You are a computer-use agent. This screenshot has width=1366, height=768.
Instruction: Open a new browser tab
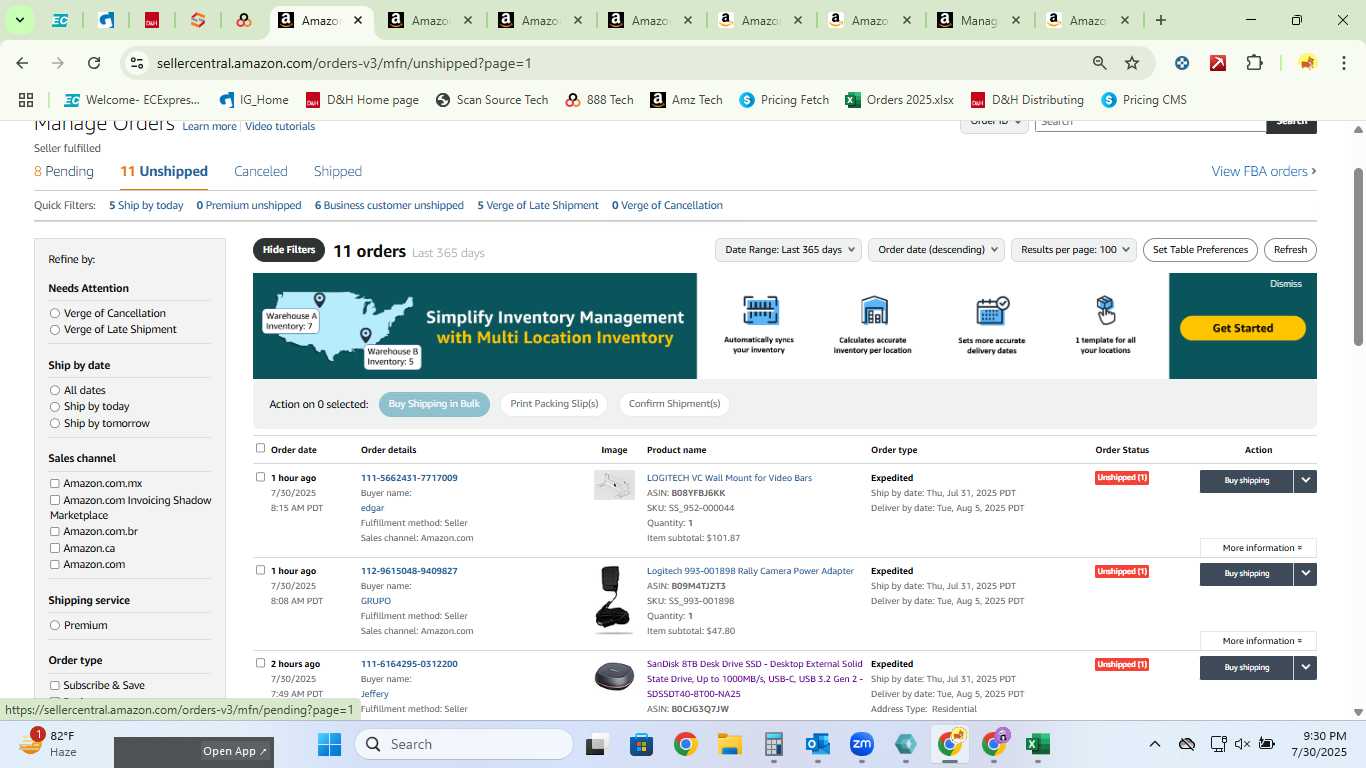pyautogui.click(x=1160, y=20)
